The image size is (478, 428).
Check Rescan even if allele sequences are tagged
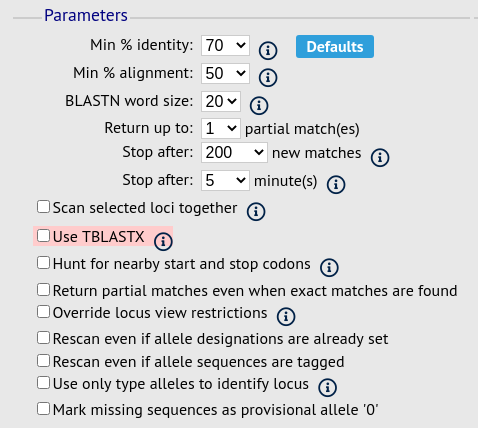pos(43,361)
